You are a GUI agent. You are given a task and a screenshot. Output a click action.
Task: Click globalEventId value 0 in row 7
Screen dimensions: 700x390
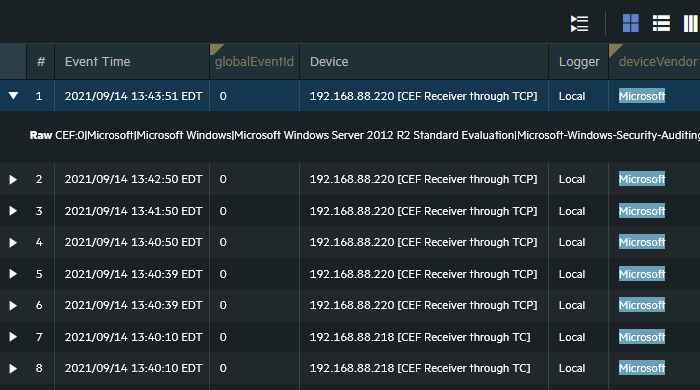(223, 337)
